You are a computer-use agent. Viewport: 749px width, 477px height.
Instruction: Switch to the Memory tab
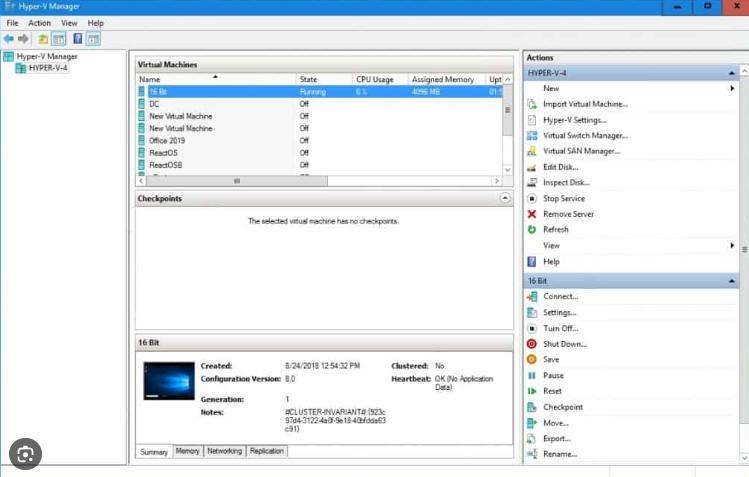point(187,451)
